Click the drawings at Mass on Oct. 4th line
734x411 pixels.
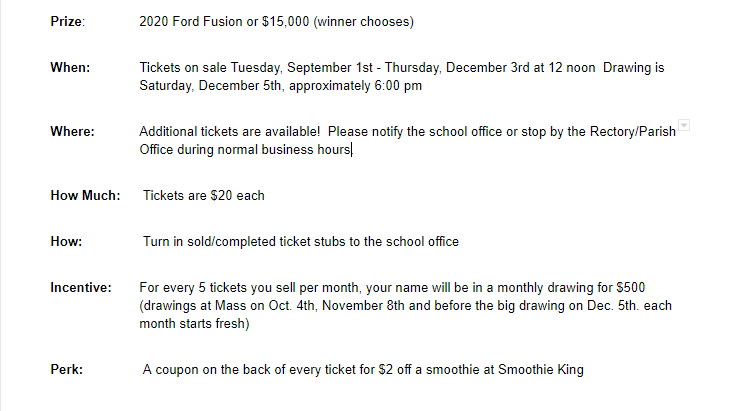point(405,306)
